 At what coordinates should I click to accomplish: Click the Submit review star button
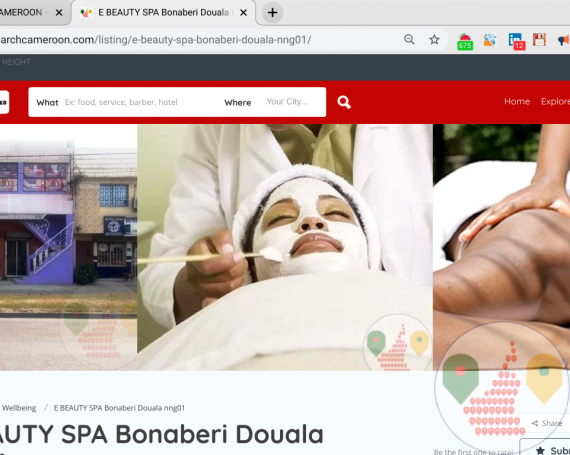pyautogui.click(x=546, y=448)
